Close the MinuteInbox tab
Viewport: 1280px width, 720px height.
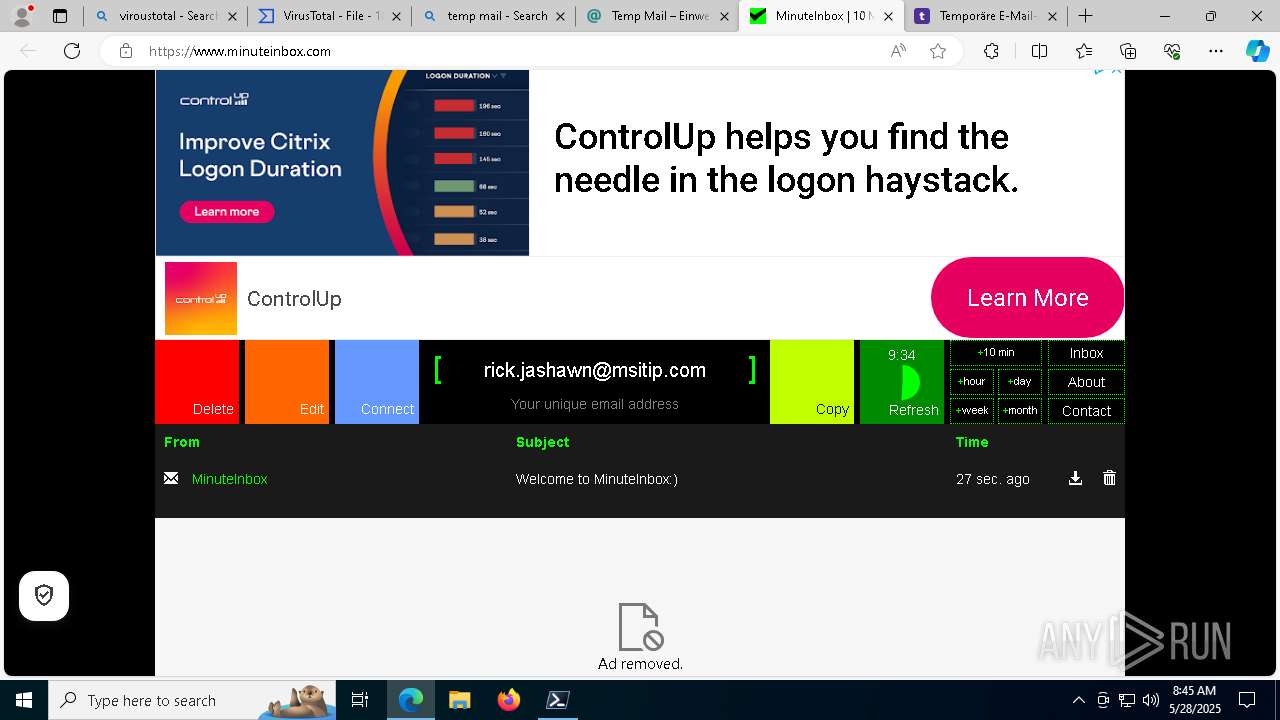click(x=888, y=16)
